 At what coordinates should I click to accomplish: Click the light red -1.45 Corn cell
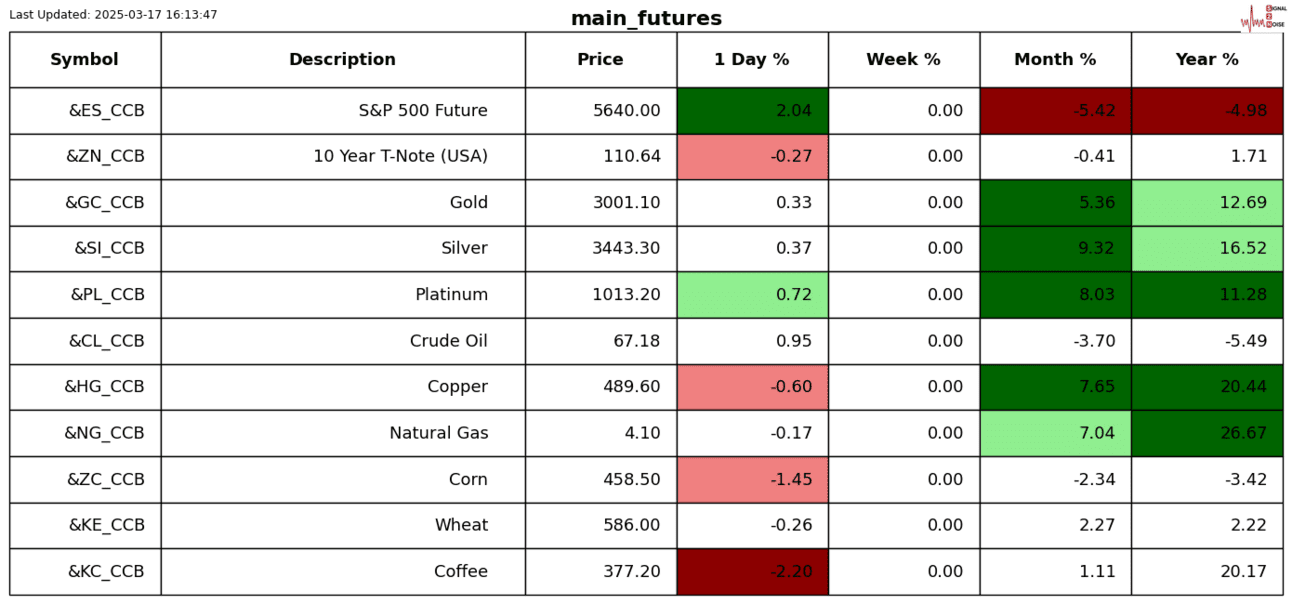(752, 480)
